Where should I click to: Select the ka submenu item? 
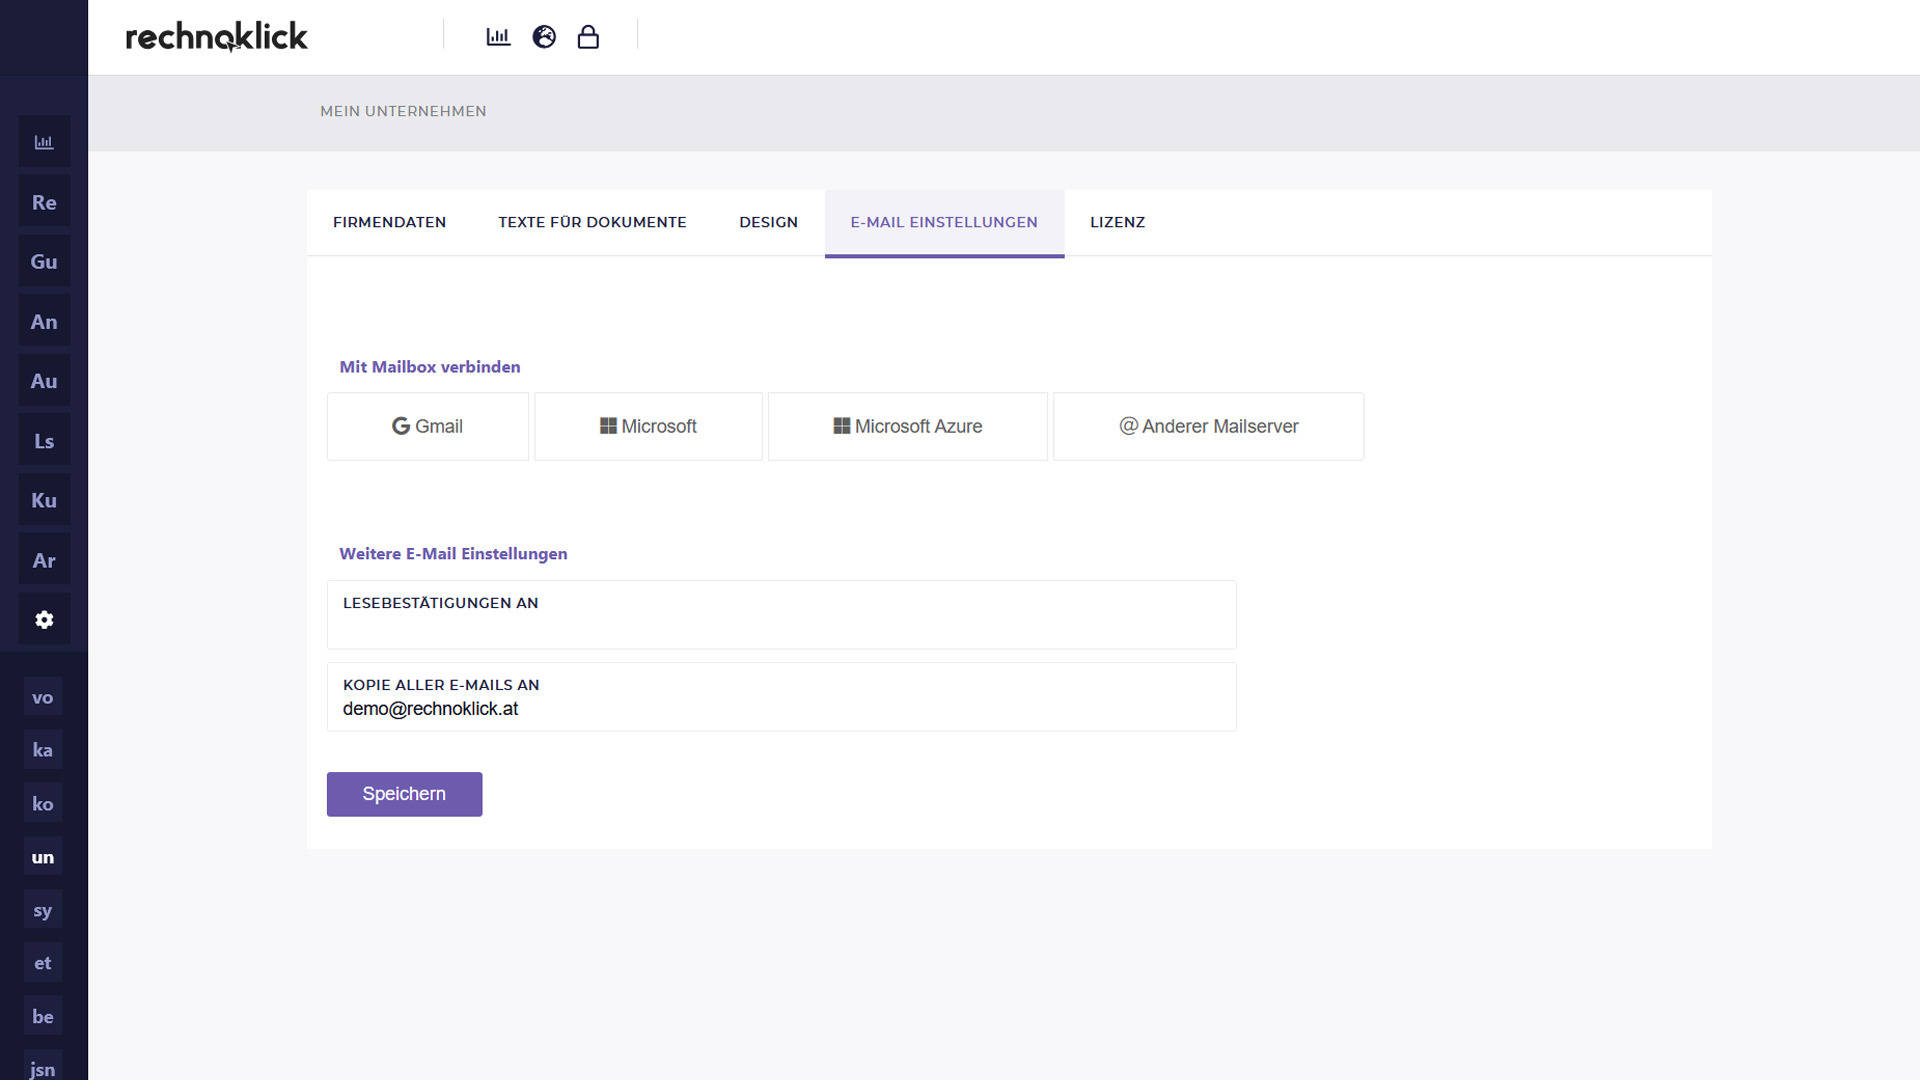43,750
